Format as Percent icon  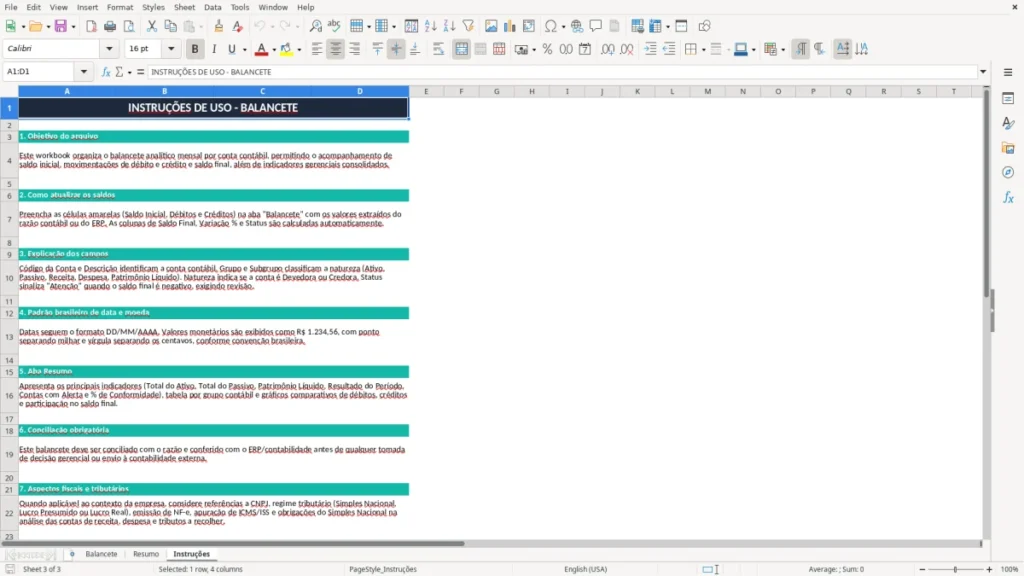tap(547, 49)
